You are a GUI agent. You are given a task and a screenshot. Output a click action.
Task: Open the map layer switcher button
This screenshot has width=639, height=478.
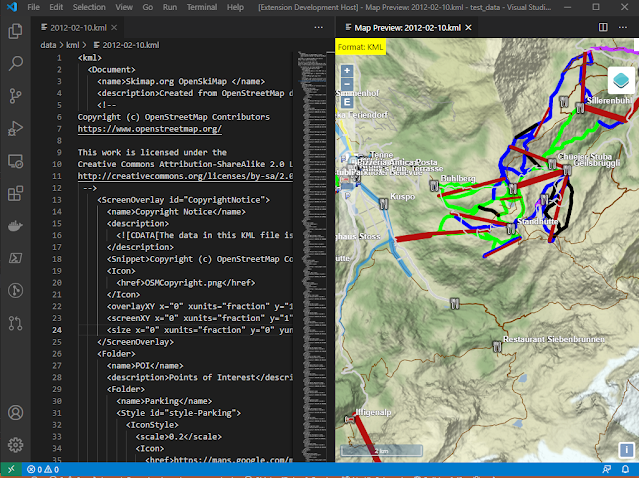pyautogui.click(x=621, y=80)
